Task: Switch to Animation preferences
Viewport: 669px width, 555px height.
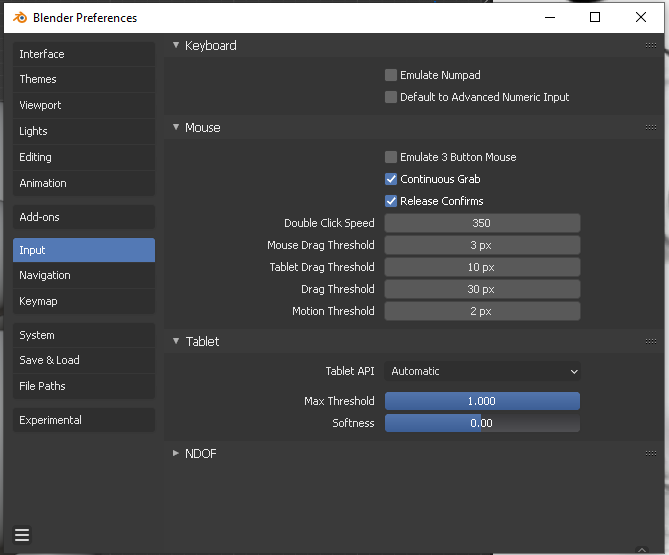Action: click(x=84, y=183)
